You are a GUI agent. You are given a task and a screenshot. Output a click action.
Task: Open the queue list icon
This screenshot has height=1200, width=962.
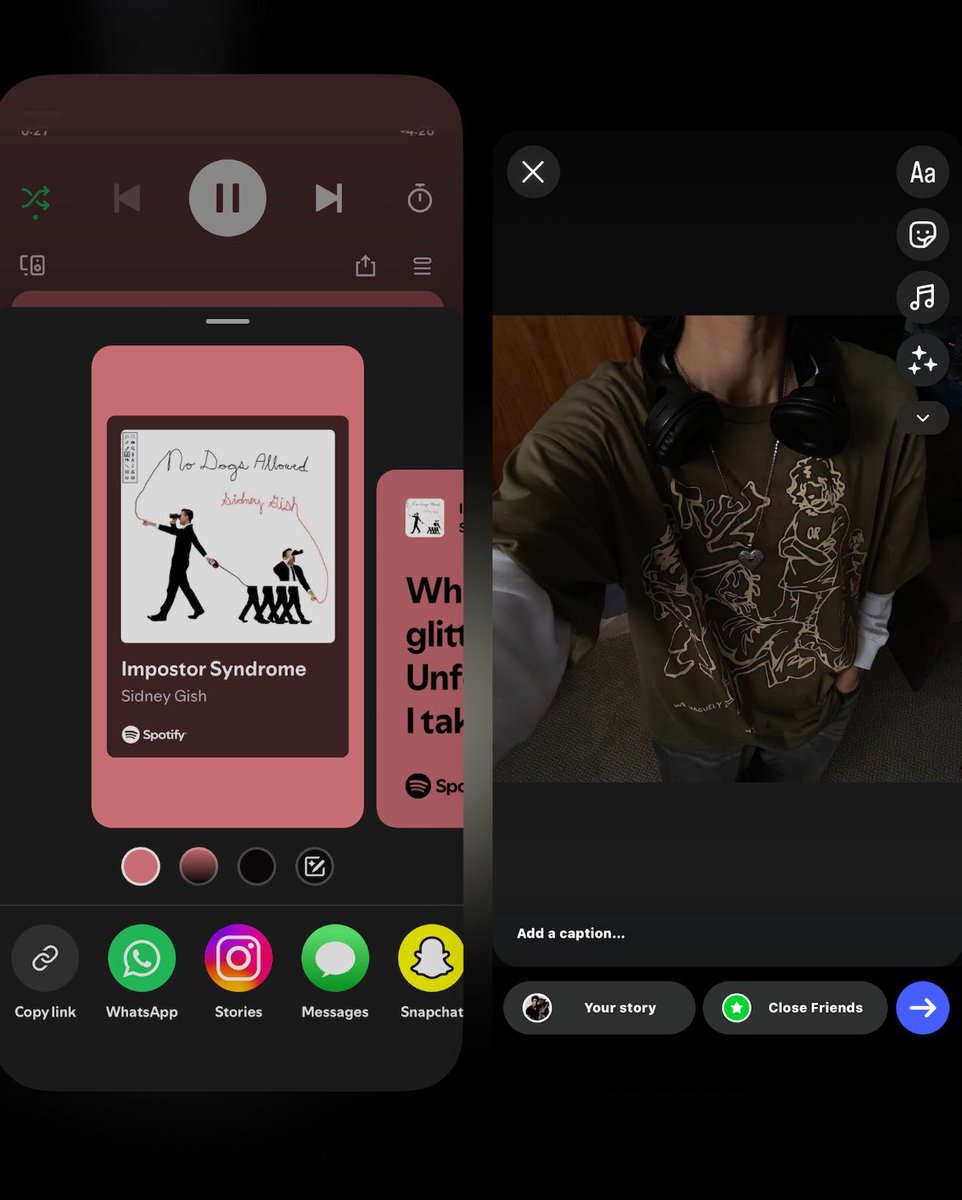point(422,266)
